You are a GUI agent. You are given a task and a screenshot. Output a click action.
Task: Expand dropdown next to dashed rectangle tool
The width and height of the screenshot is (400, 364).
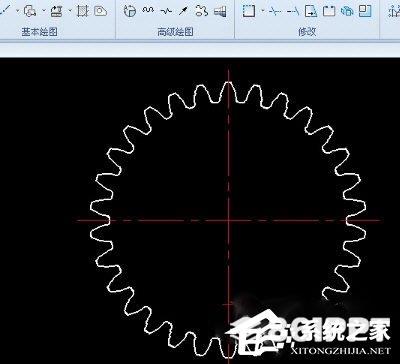click(x=262, y=10)
